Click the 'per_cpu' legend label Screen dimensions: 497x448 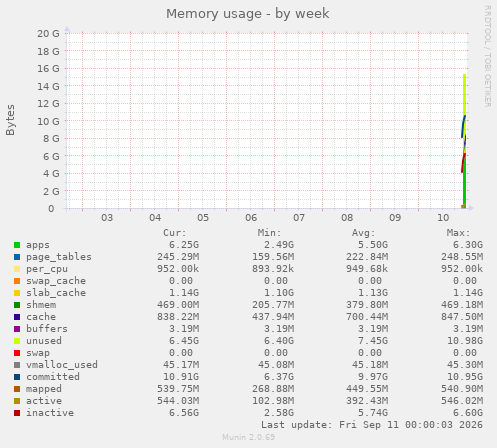coord(47,269)
